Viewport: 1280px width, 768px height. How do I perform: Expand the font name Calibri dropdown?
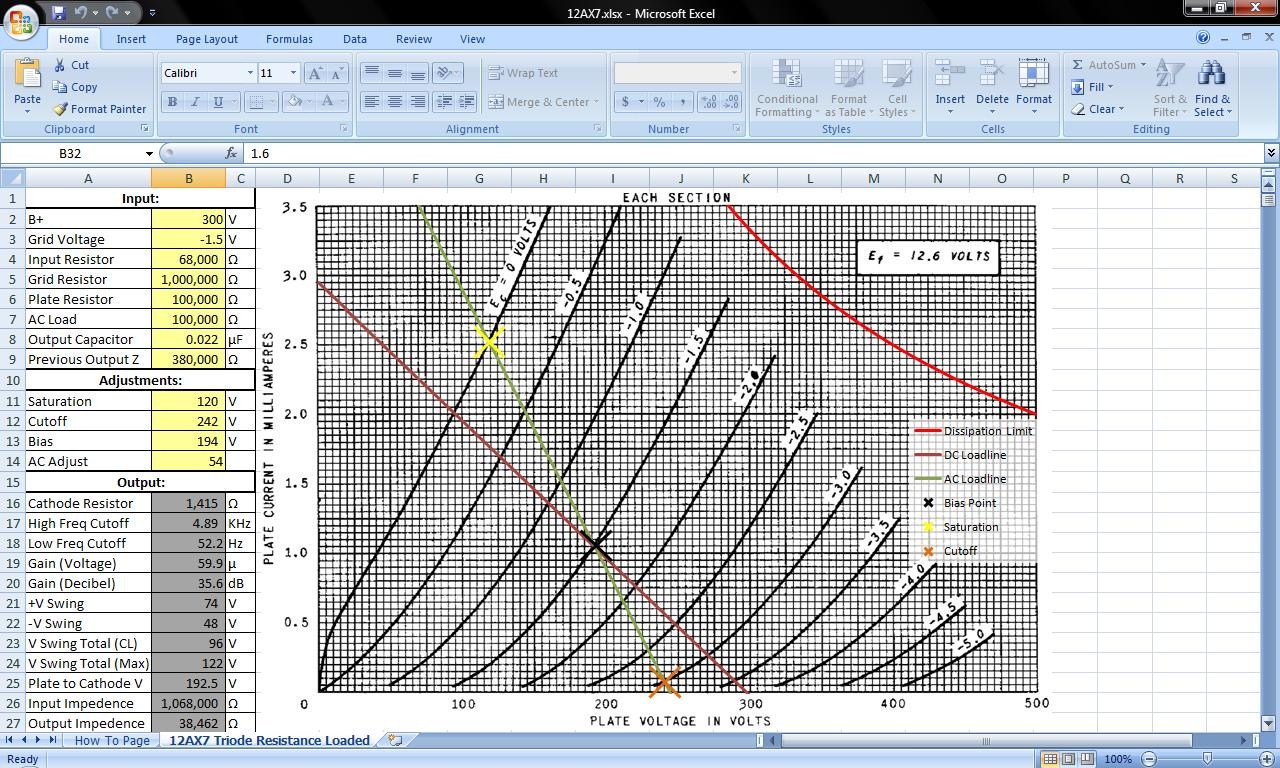[250, 73]
